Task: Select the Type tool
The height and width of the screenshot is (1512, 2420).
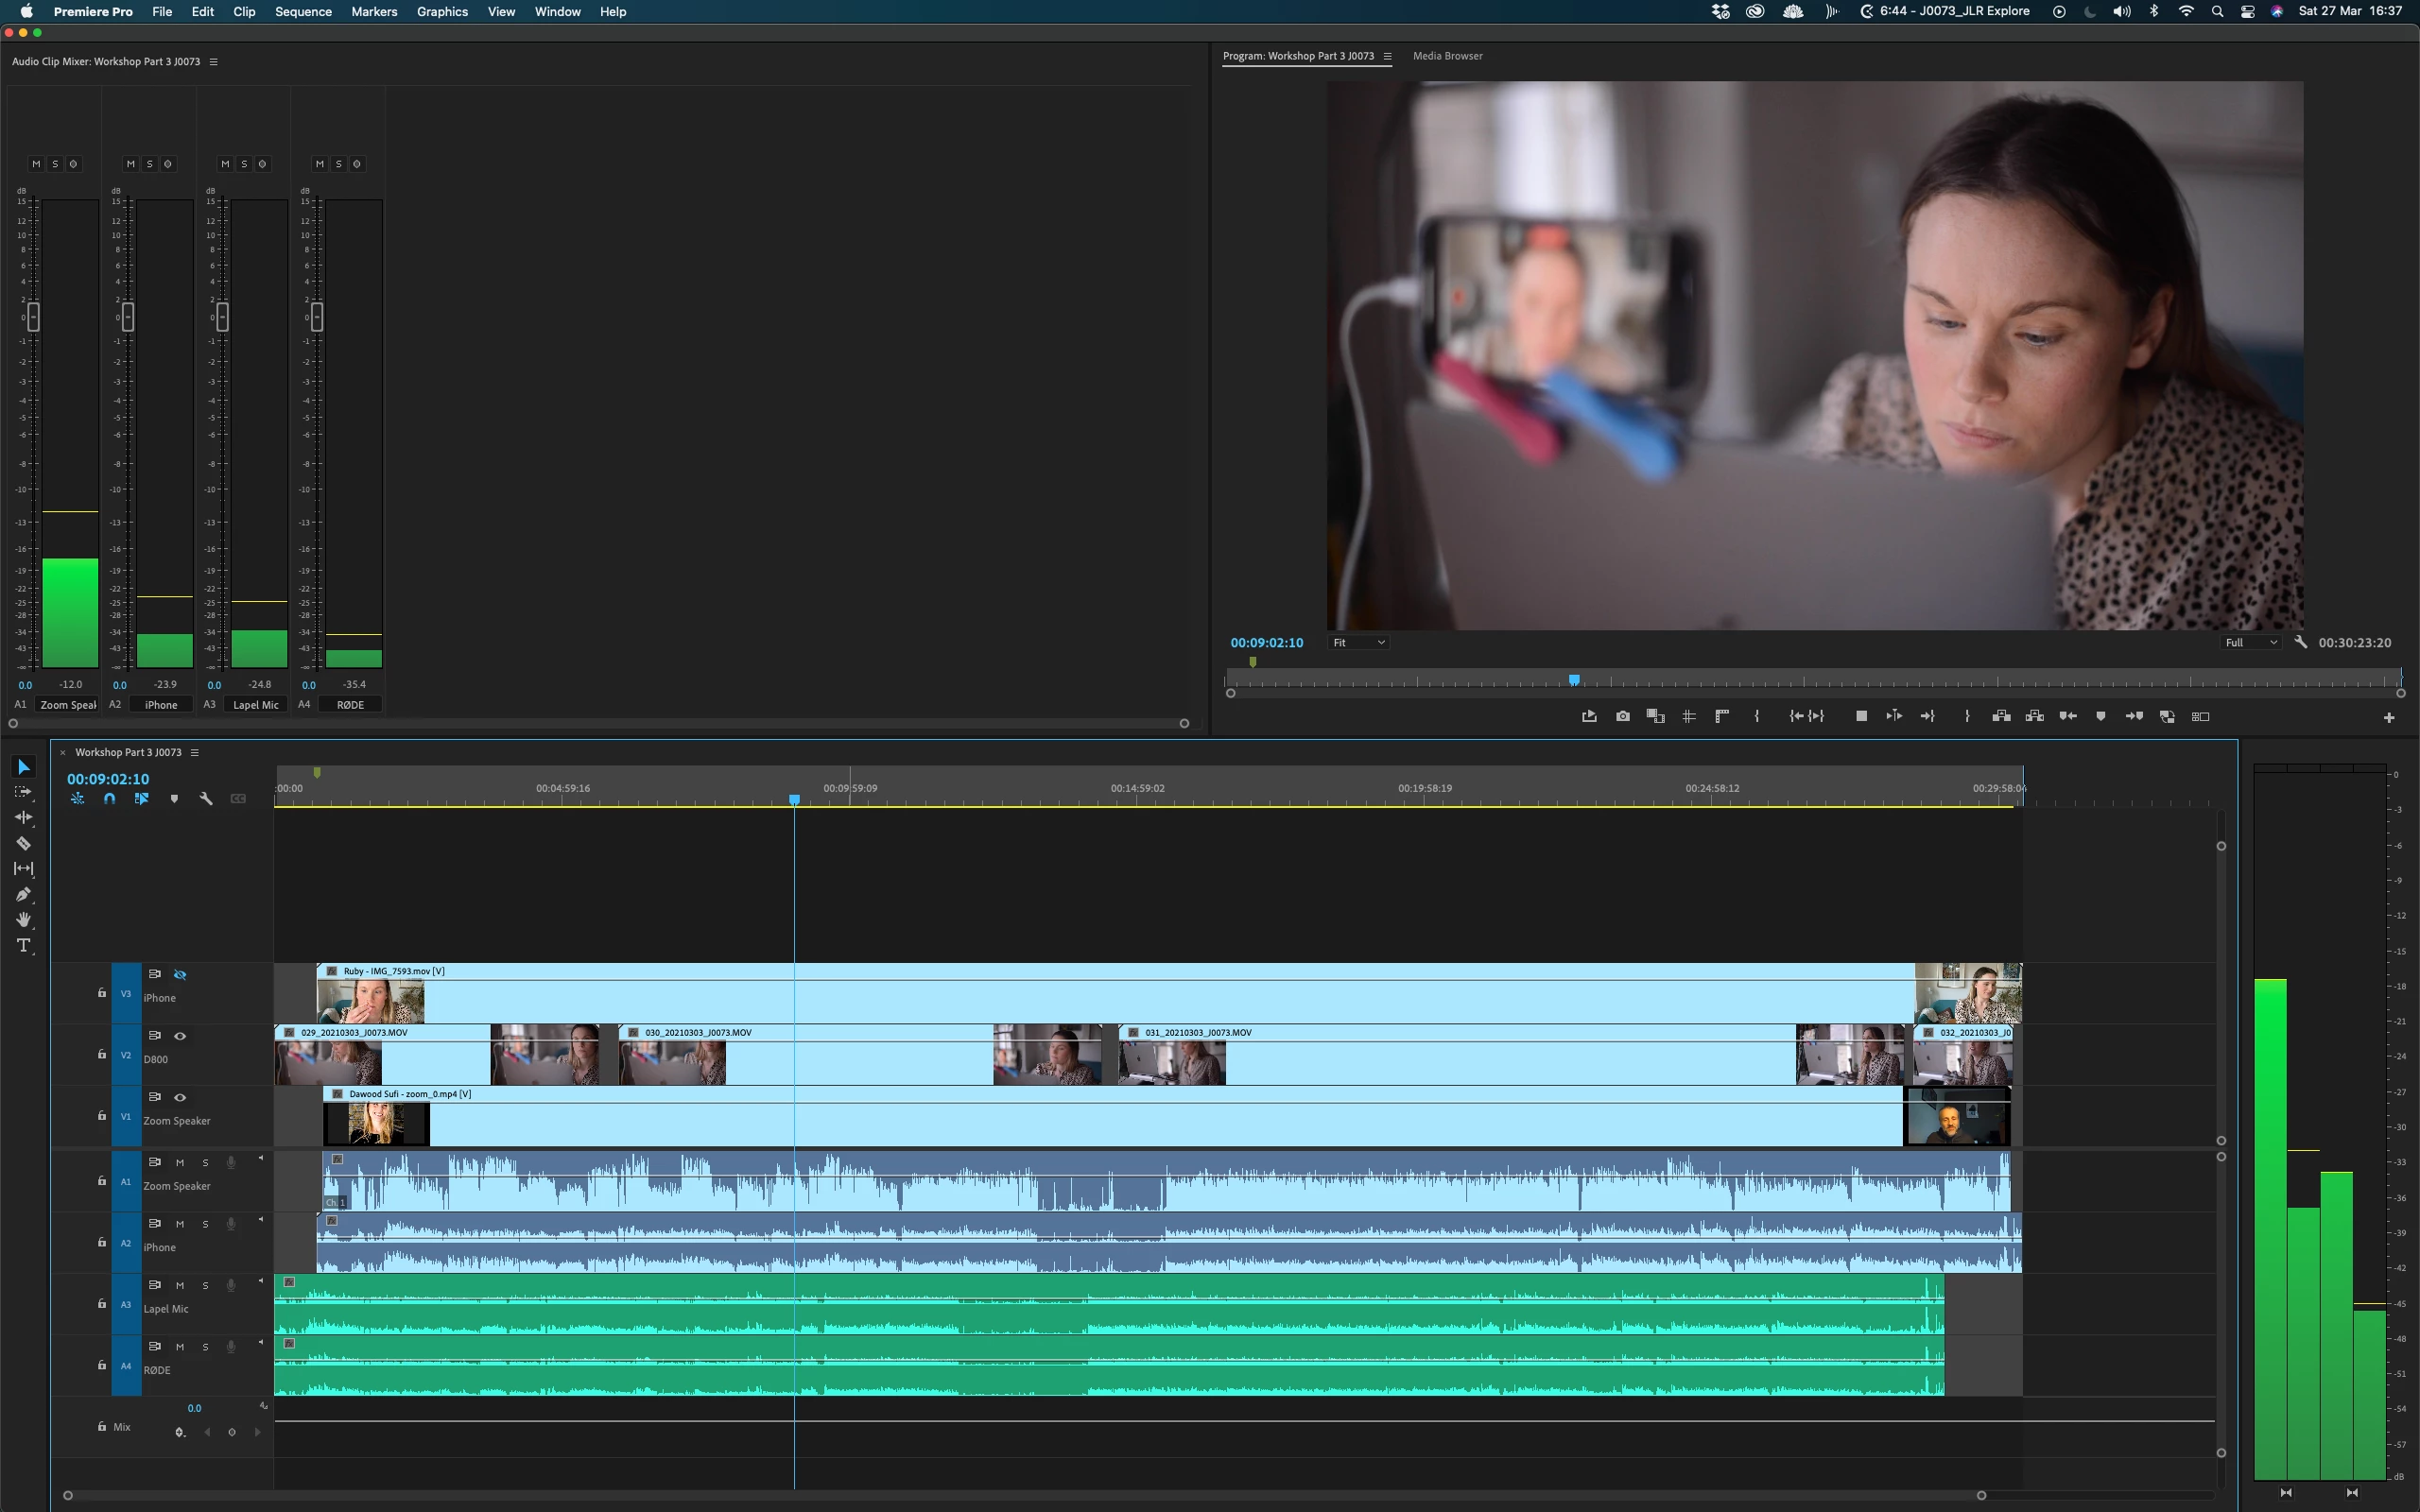Action: click(x=24, y=945)
